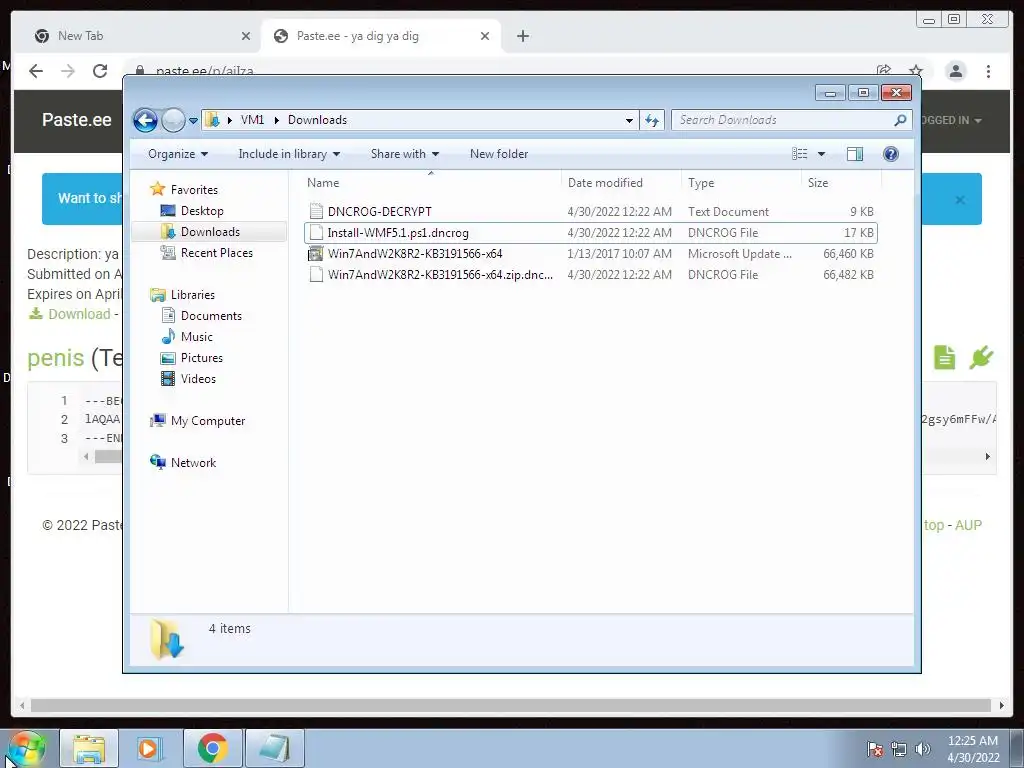Close the New Tab tab in Chrome
Viewport: 1024px width, 768px height.
click(246, 37)
